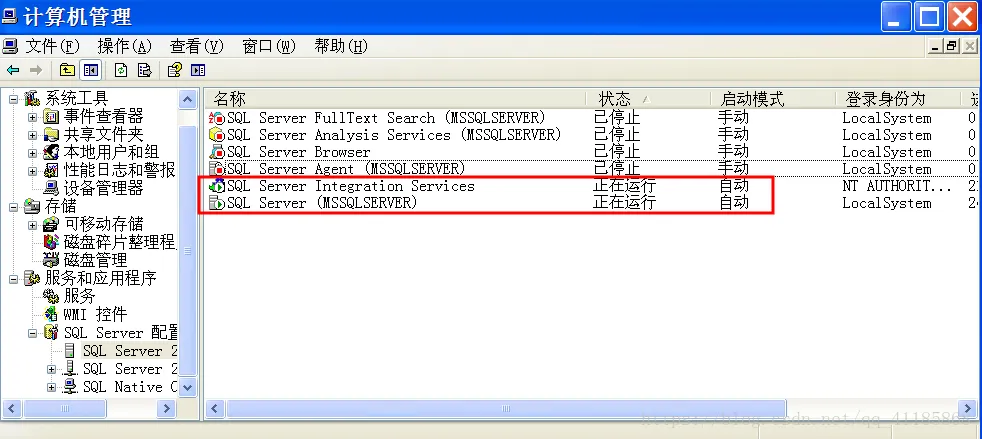The image size is (982, 439).
Task: Click the 系统工具 icon
Action: (x=32, y=98)
